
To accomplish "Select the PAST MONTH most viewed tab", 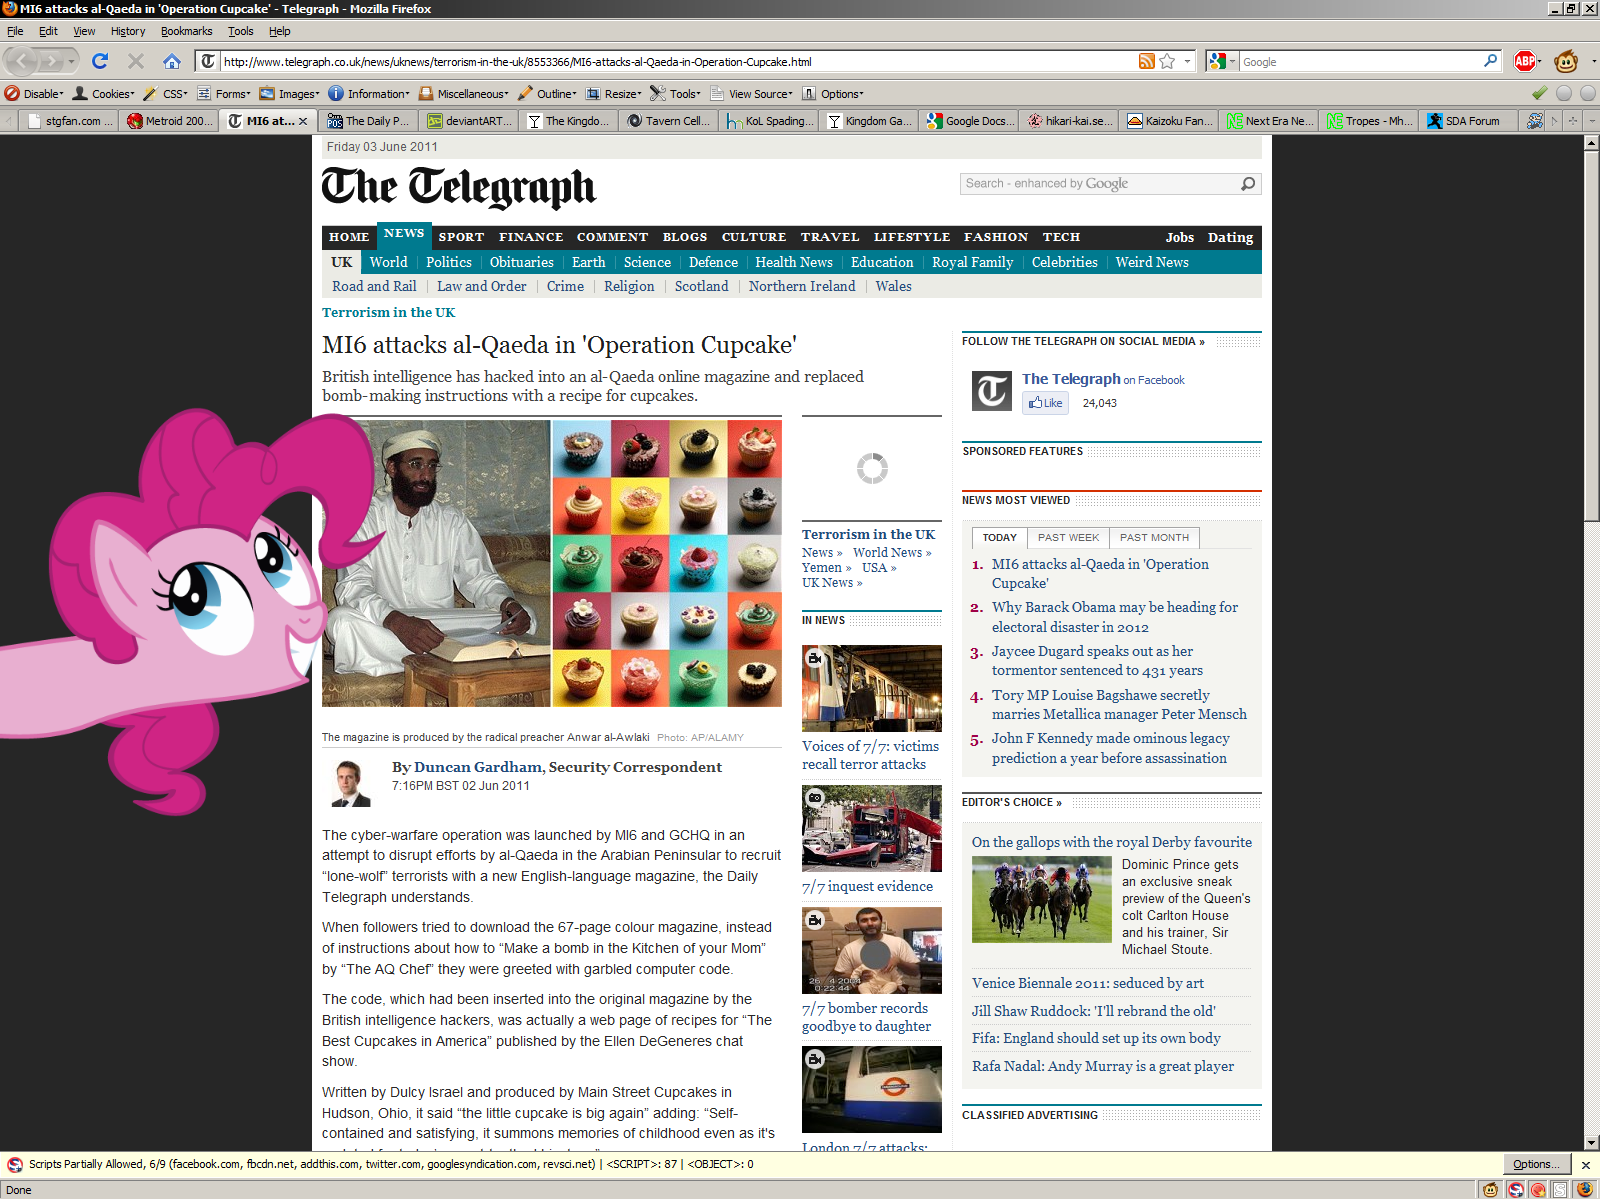I will 1154,538.
